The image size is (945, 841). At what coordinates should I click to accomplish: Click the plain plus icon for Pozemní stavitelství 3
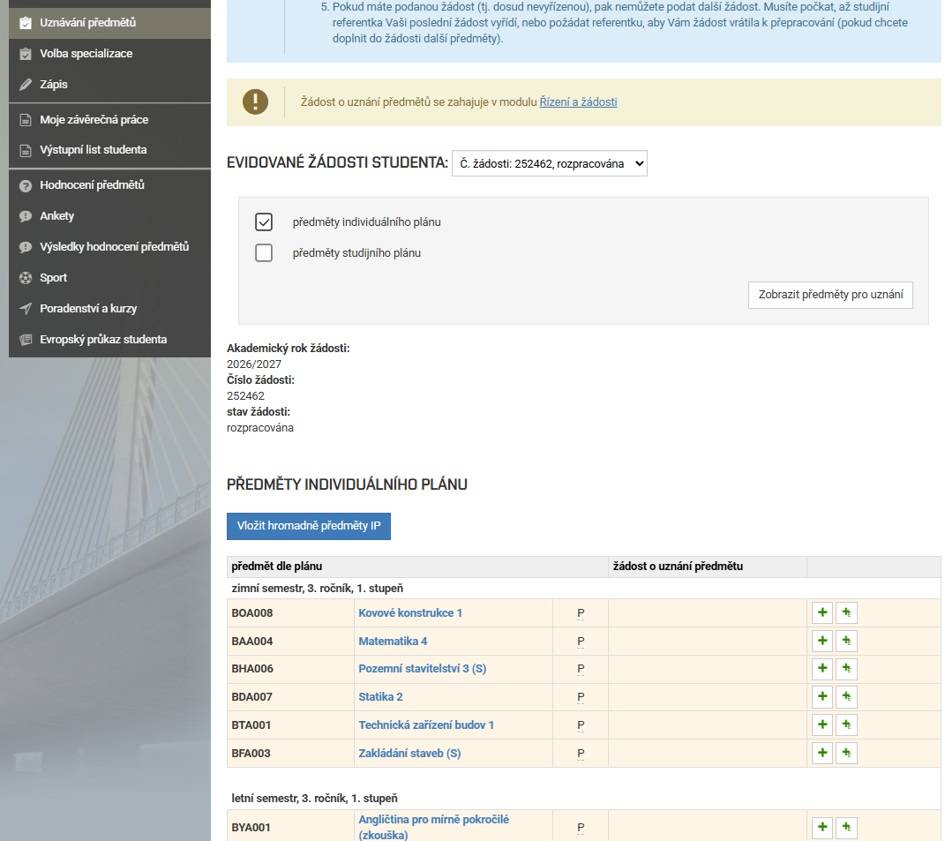coord(822,668)
